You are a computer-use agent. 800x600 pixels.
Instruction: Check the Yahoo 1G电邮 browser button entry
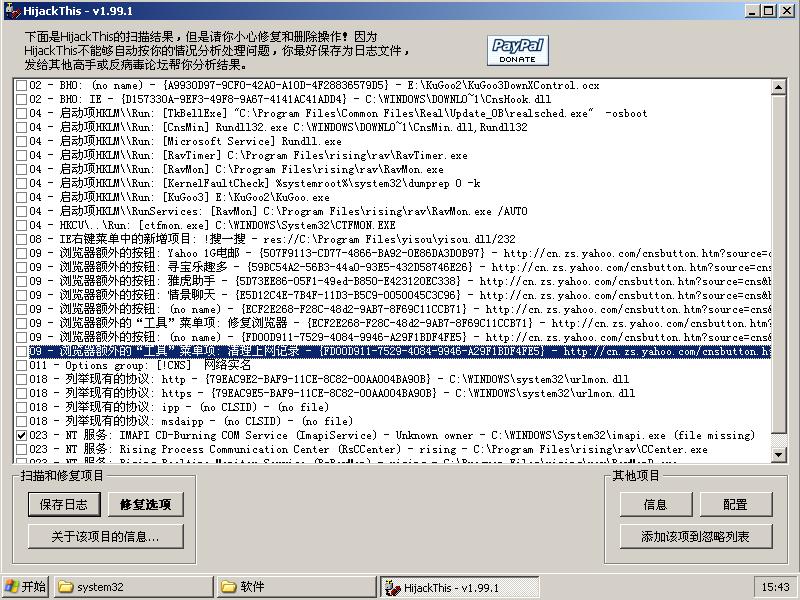pos(21,253)
